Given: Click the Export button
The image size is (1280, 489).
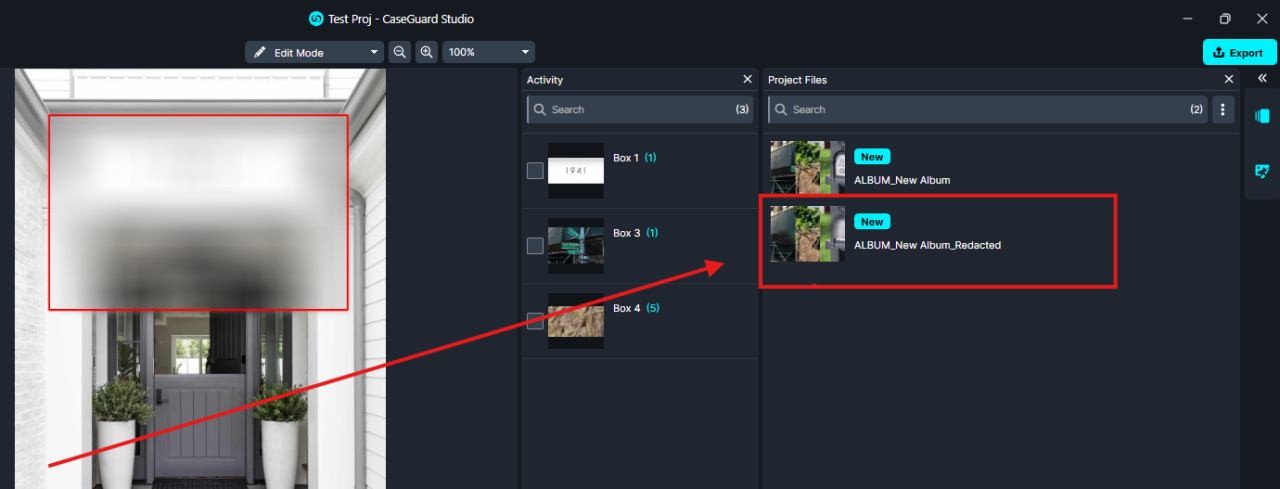Looking at the screenshot, I should 1237,52.
